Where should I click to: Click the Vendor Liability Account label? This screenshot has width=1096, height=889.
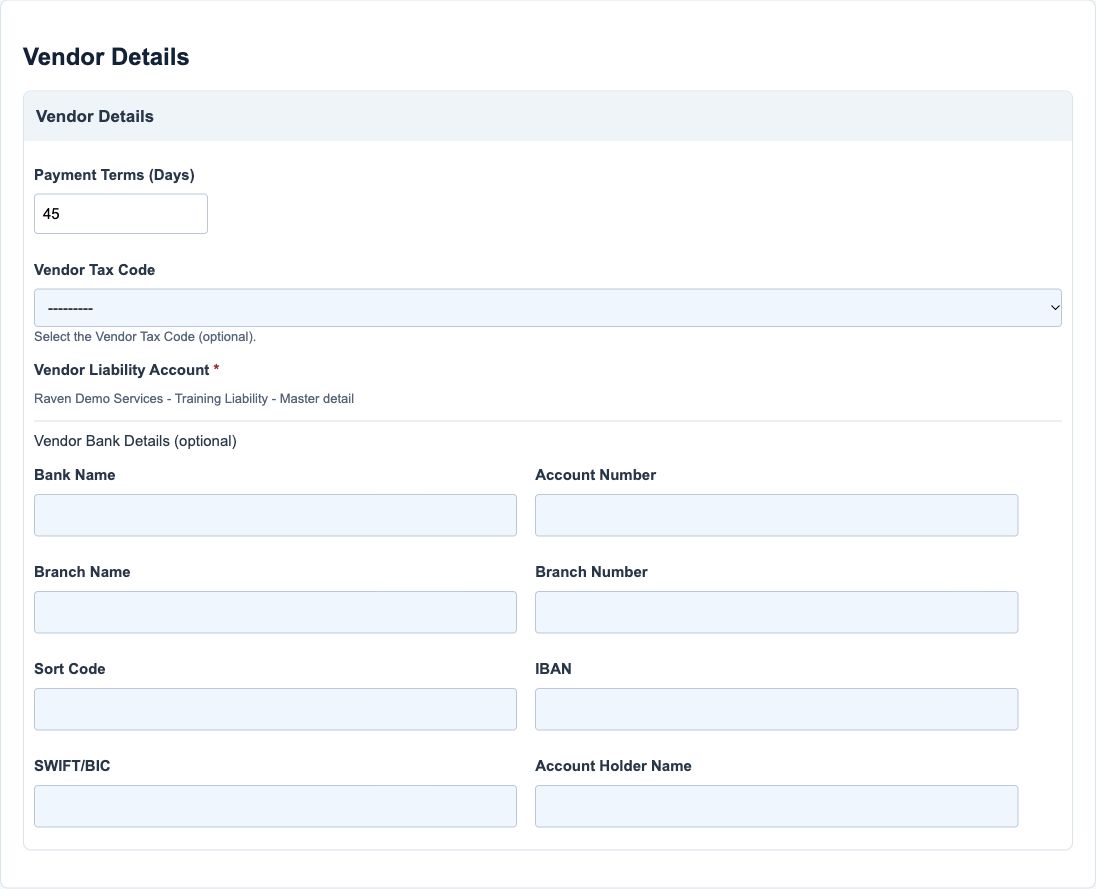pos(127,370)
